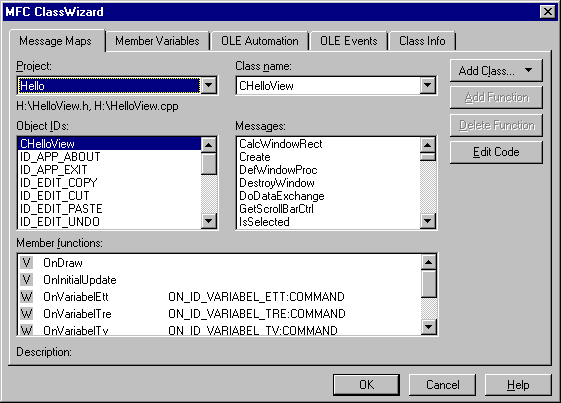Click the W icon beside OnVariabelTre
Image resolution: width=561 pixels, height=403 pixels.
(26, 314)
